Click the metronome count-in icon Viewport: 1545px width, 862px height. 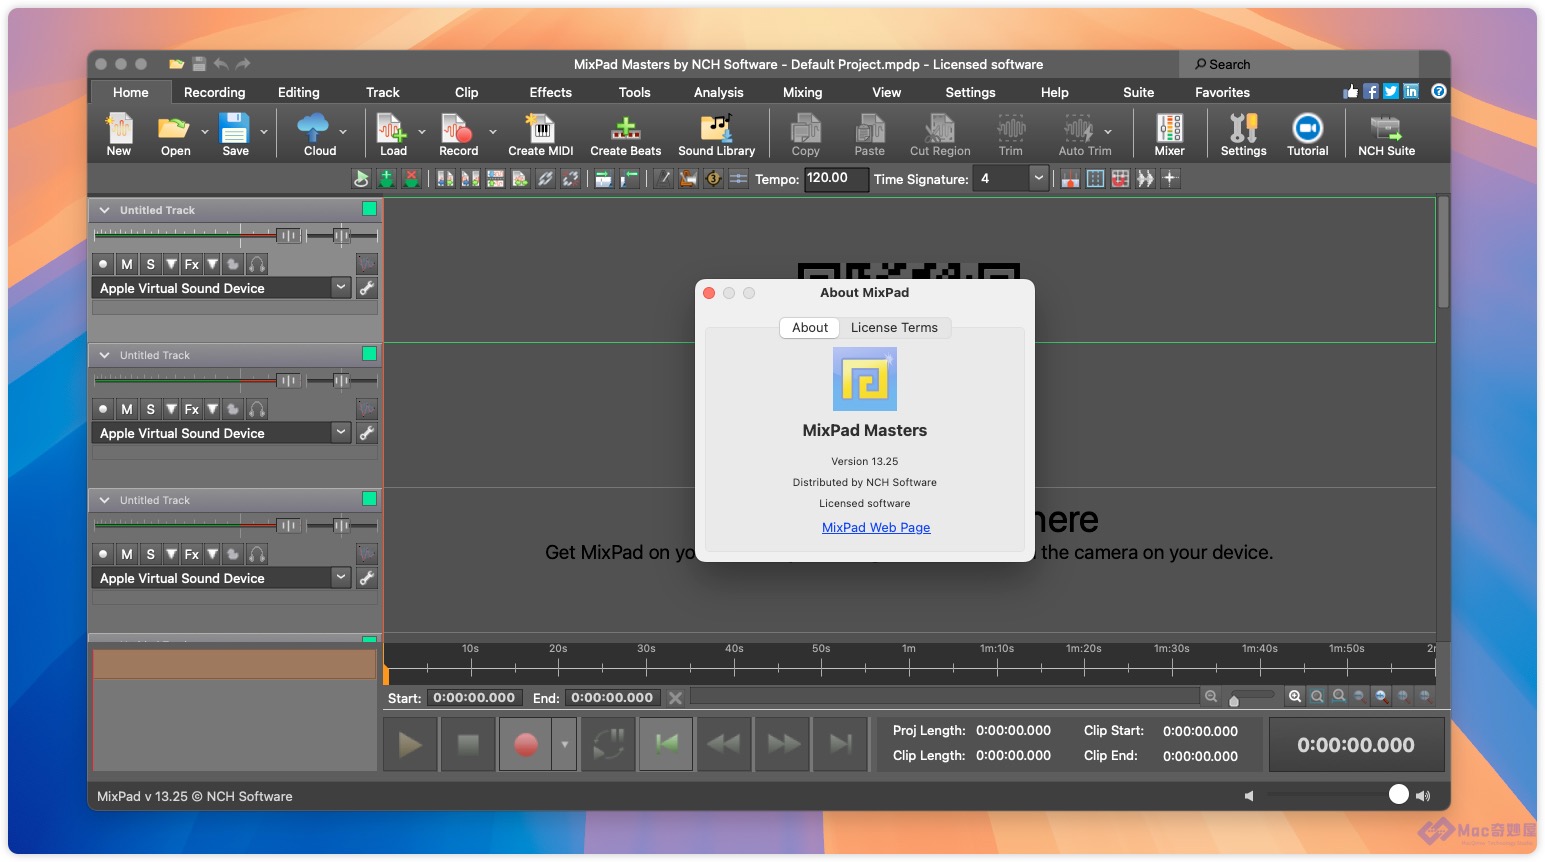tap(713, 179)
